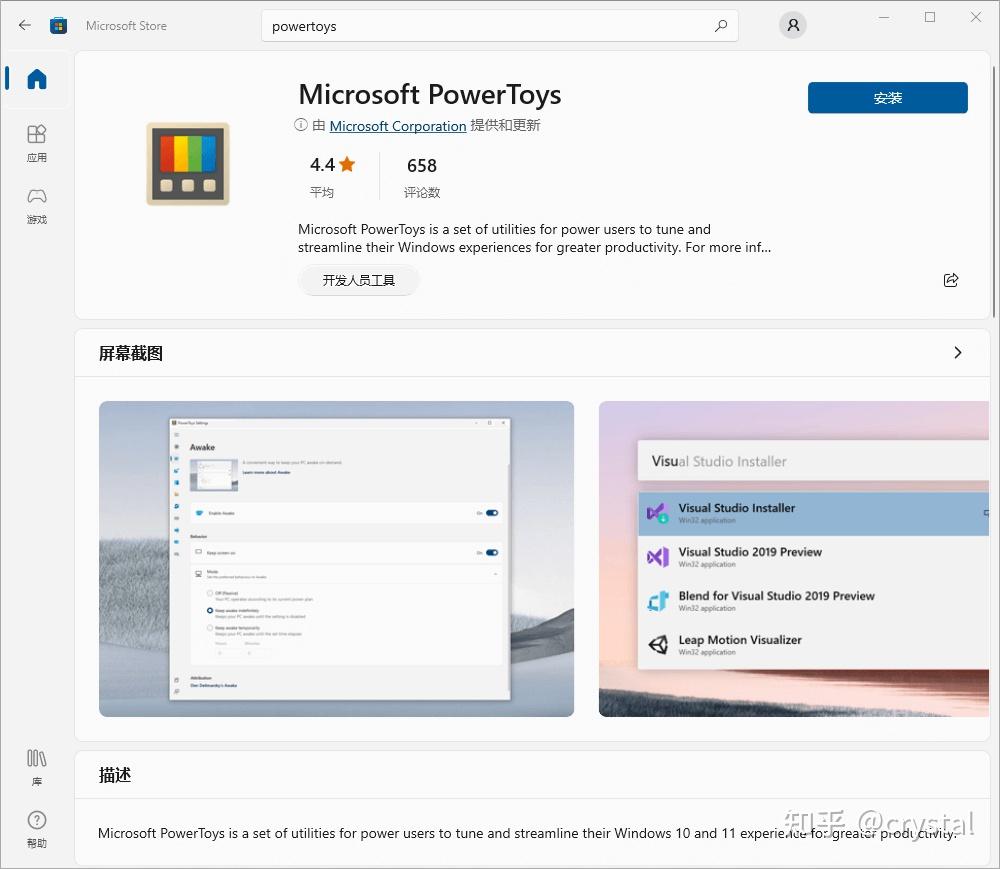
Task: Click the Microsoft Store logo
Action: 59,25
